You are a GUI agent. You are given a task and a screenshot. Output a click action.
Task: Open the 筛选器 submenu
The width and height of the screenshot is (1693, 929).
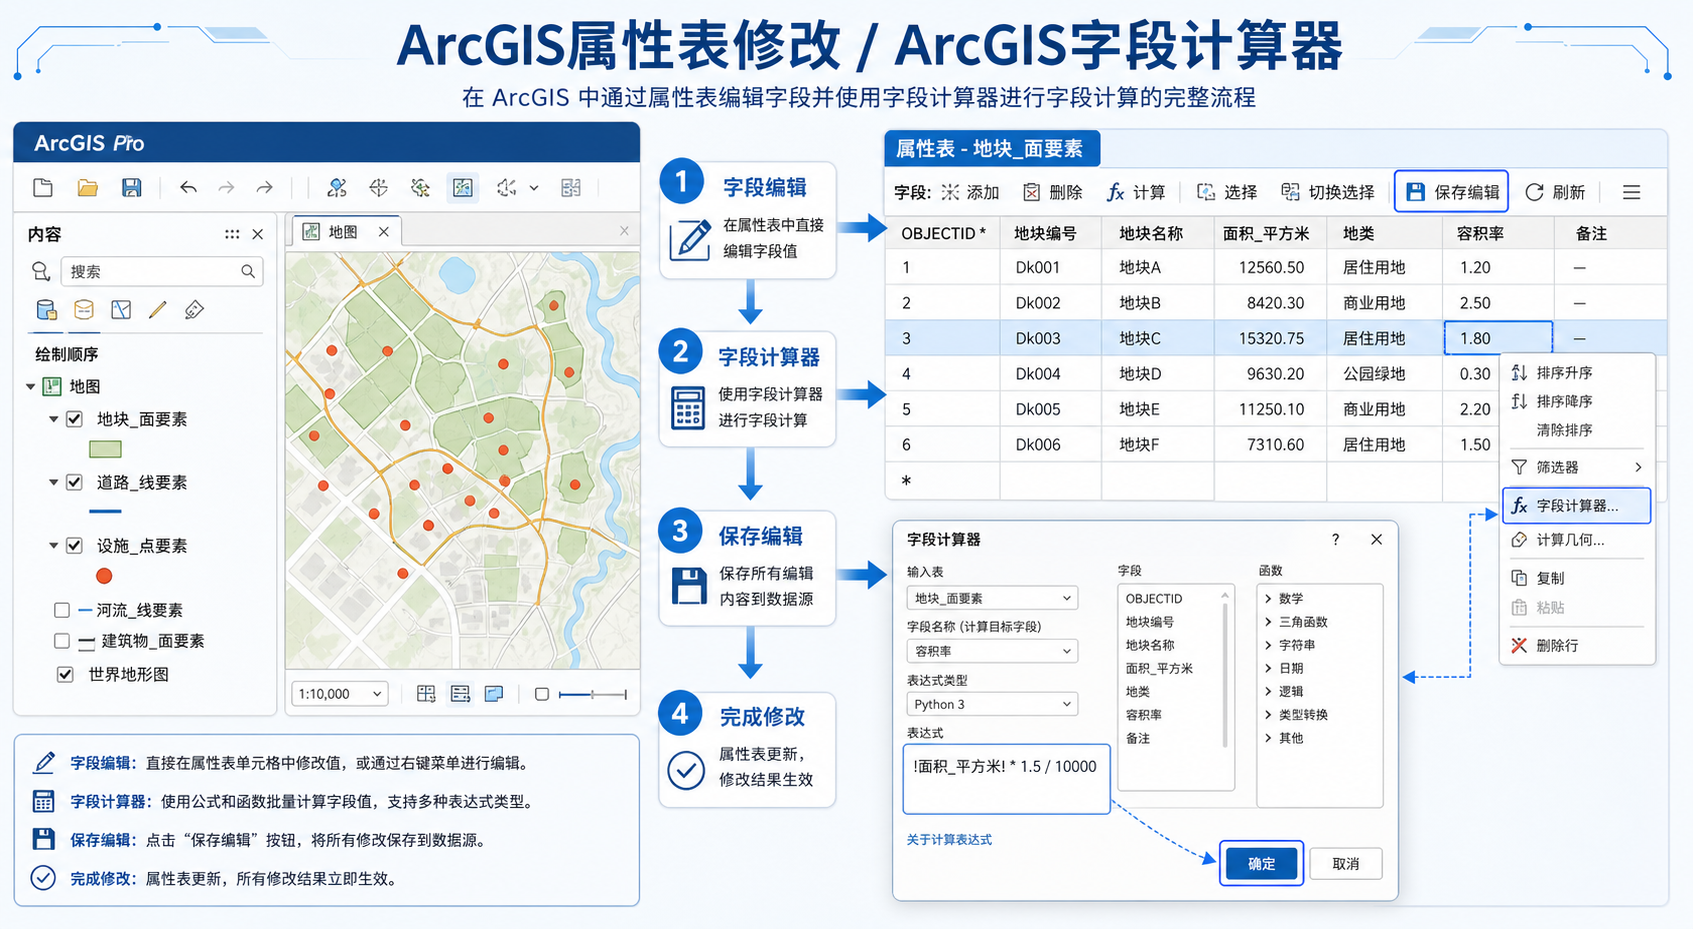[x=1578, y=467]
